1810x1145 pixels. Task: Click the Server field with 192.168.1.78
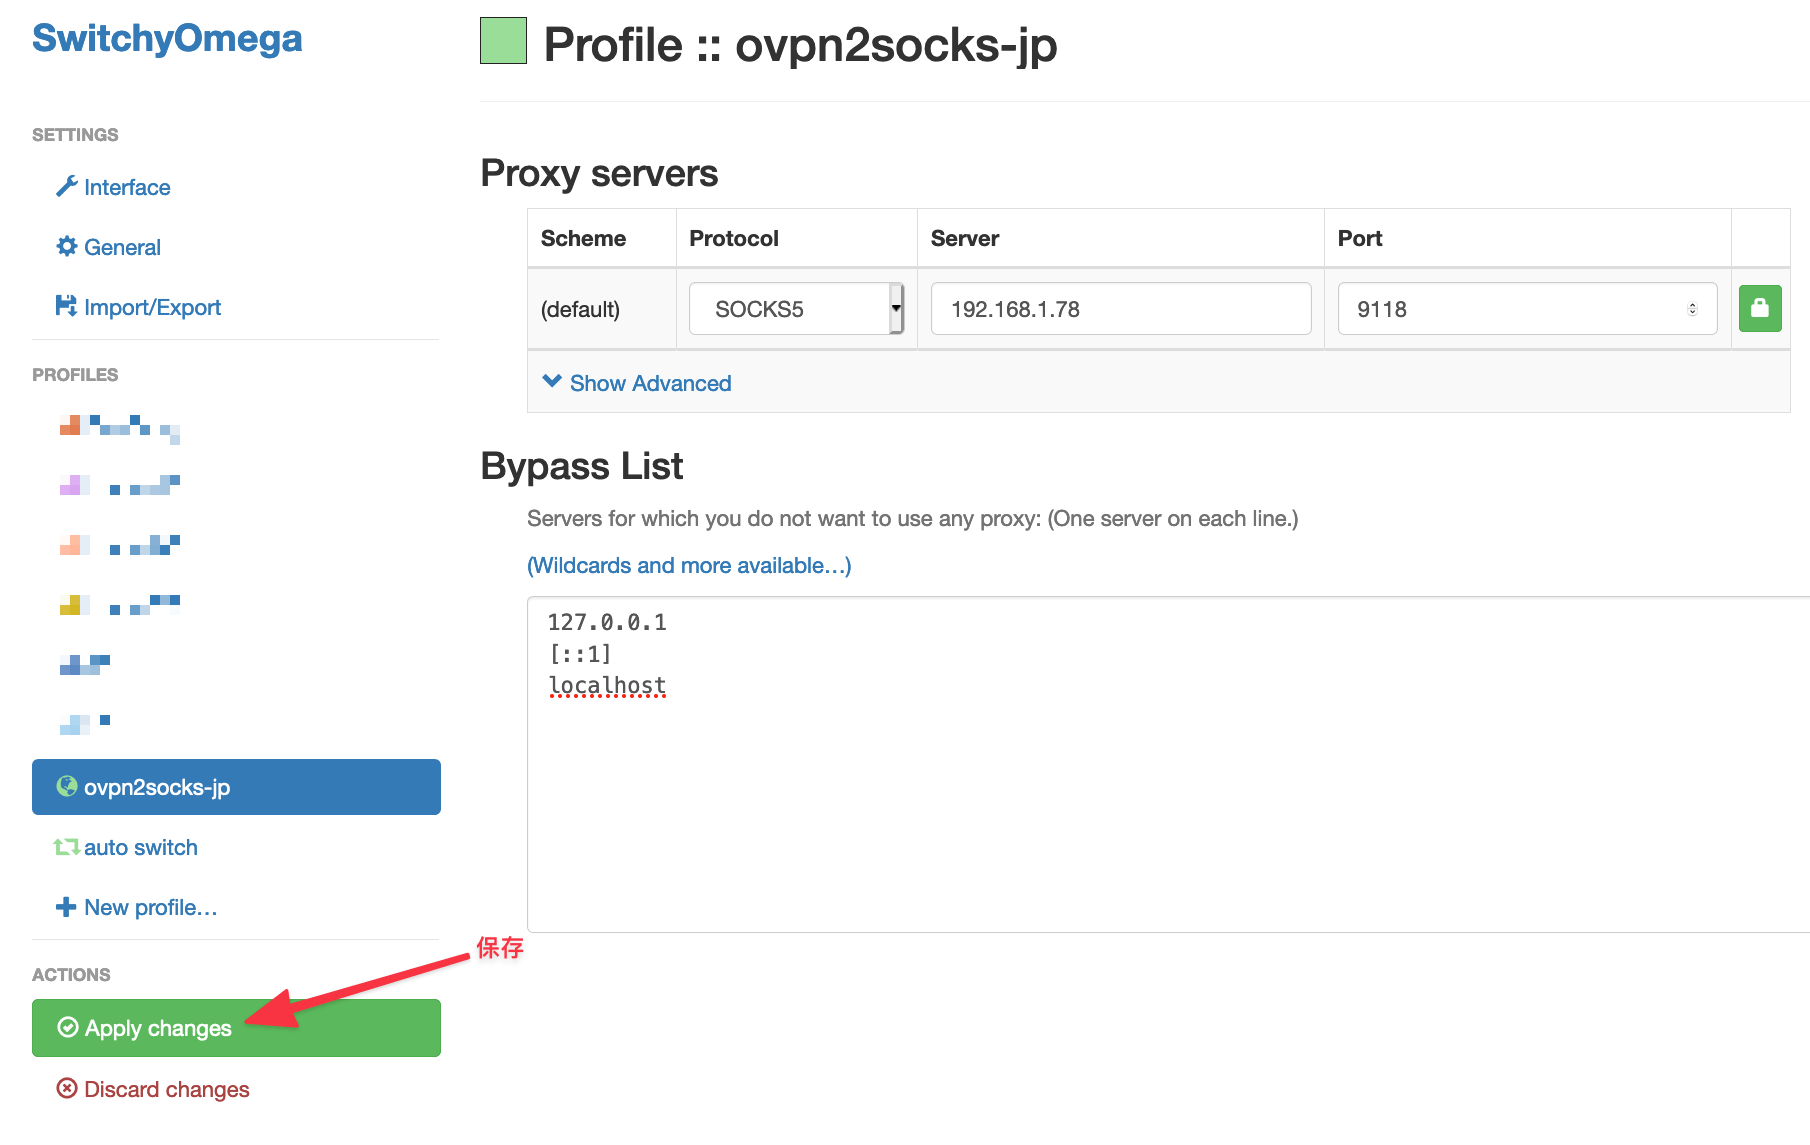pyautogui.click(x=1121, y=309)
